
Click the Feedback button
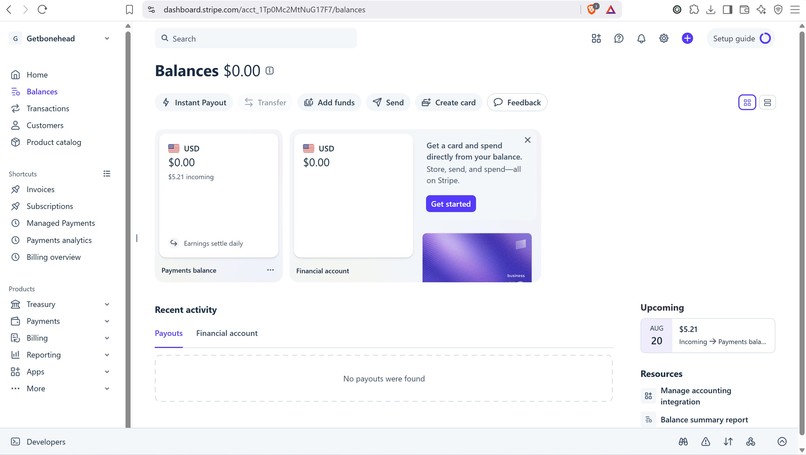517,102
